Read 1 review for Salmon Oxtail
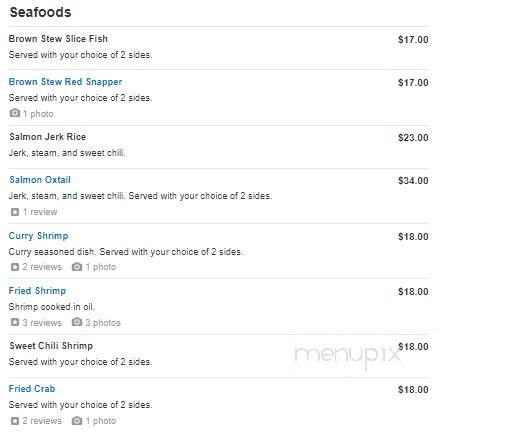527x437 pixels. click(40, 212)
